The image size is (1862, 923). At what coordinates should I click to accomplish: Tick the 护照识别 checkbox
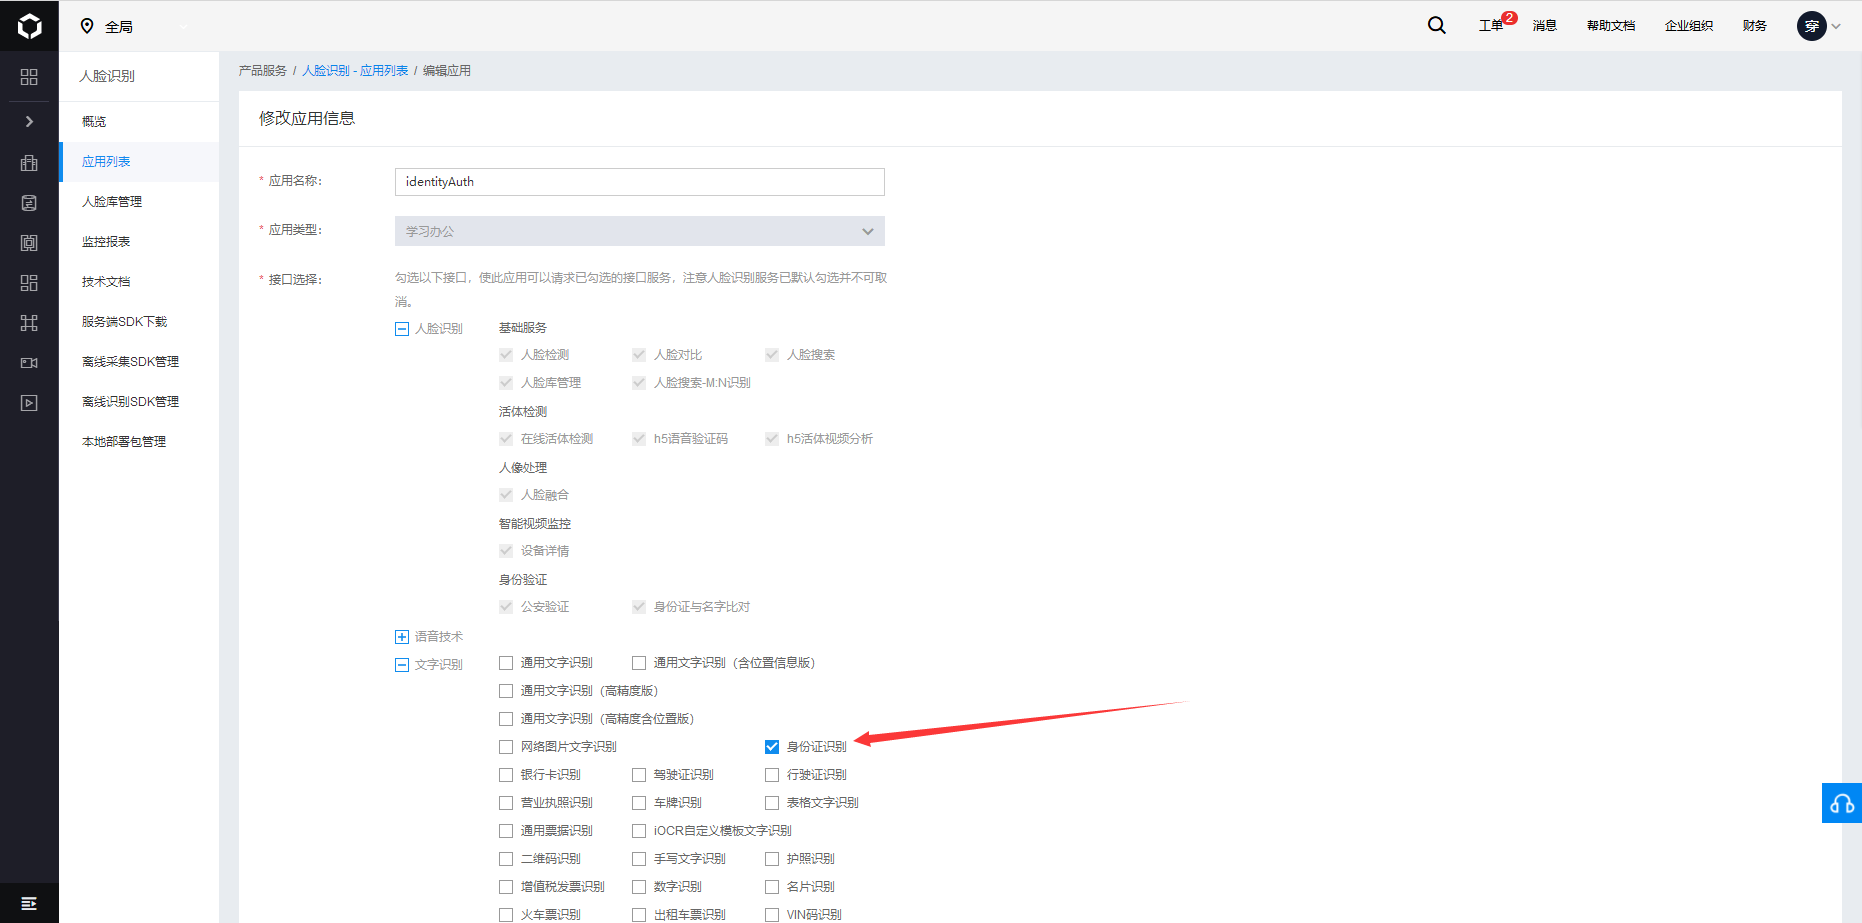(x=772, y=859)
